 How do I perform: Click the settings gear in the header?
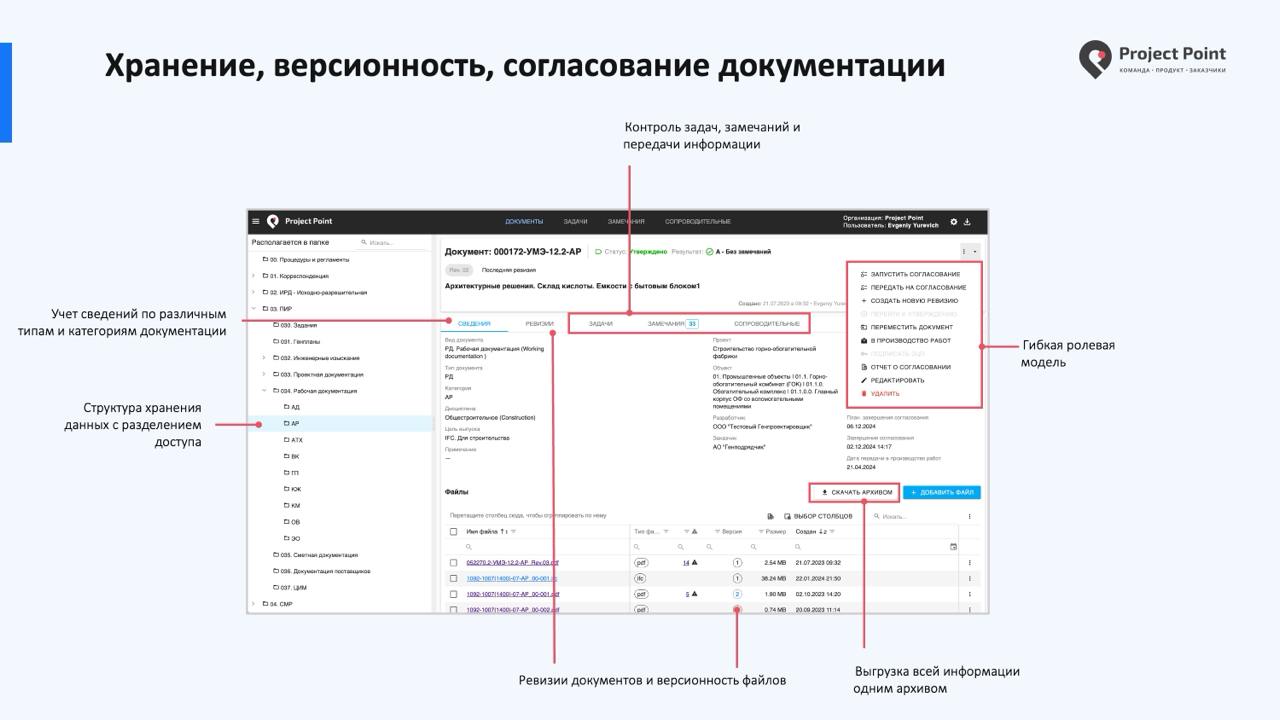pyautogui.click(x=952, y=222)
